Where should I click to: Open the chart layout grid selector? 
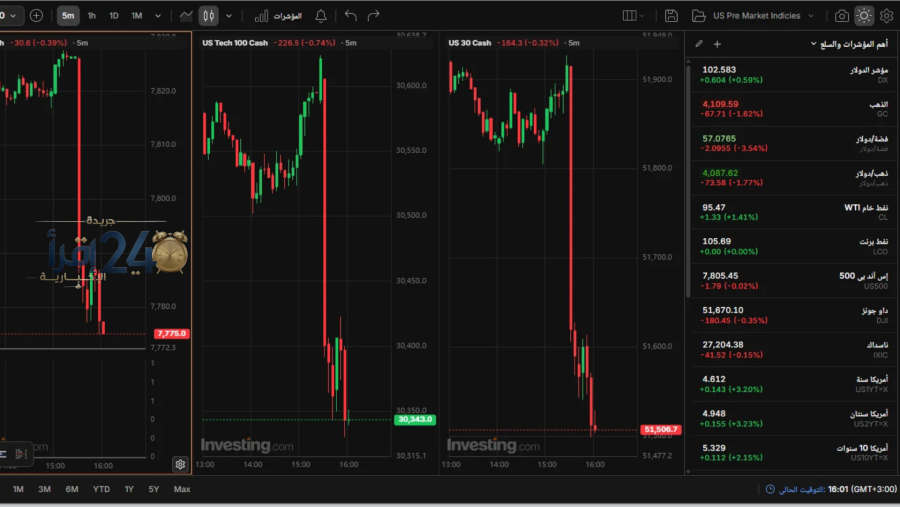click(x=633, y=16)
